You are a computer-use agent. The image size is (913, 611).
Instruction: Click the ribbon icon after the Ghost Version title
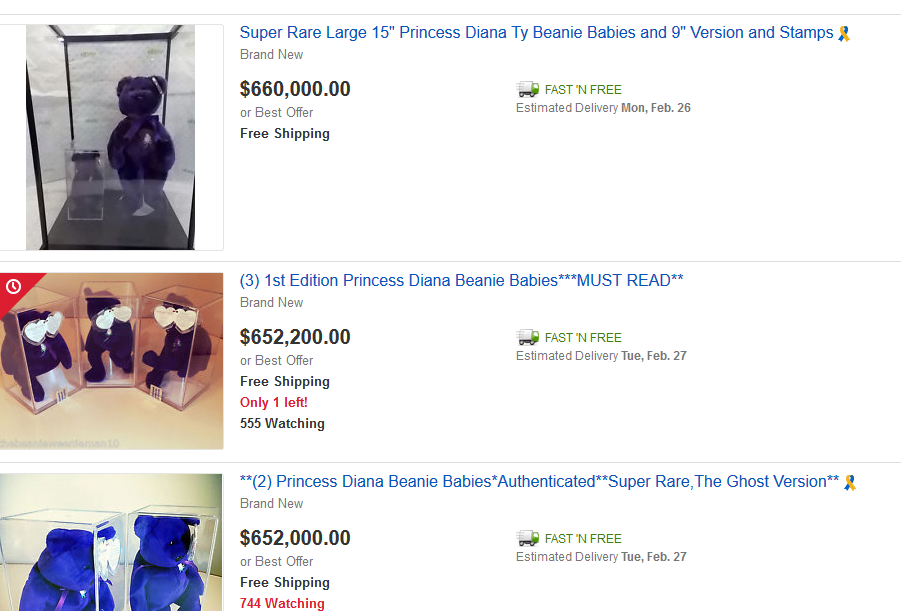point(850,482)
